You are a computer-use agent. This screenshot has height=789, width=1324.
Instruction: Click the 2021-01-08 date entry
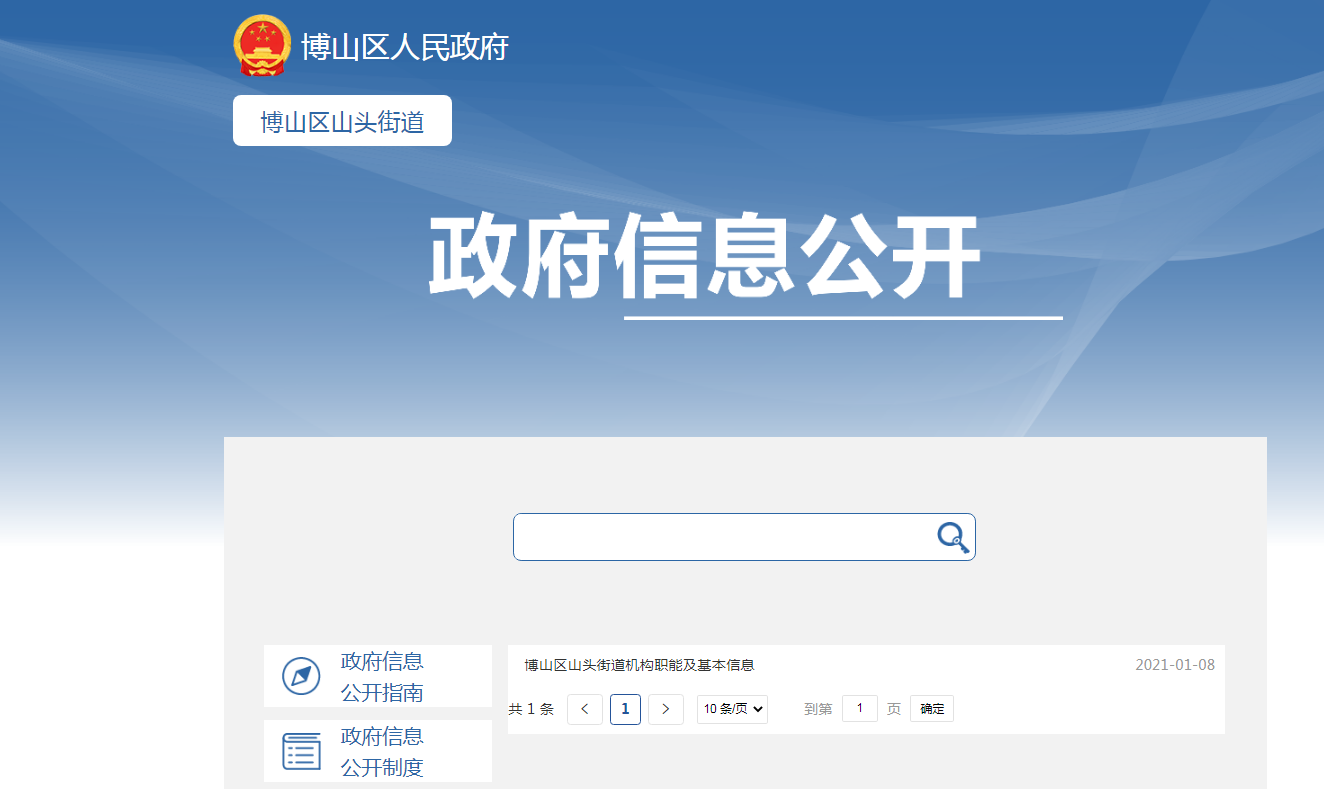point(1174,665)
